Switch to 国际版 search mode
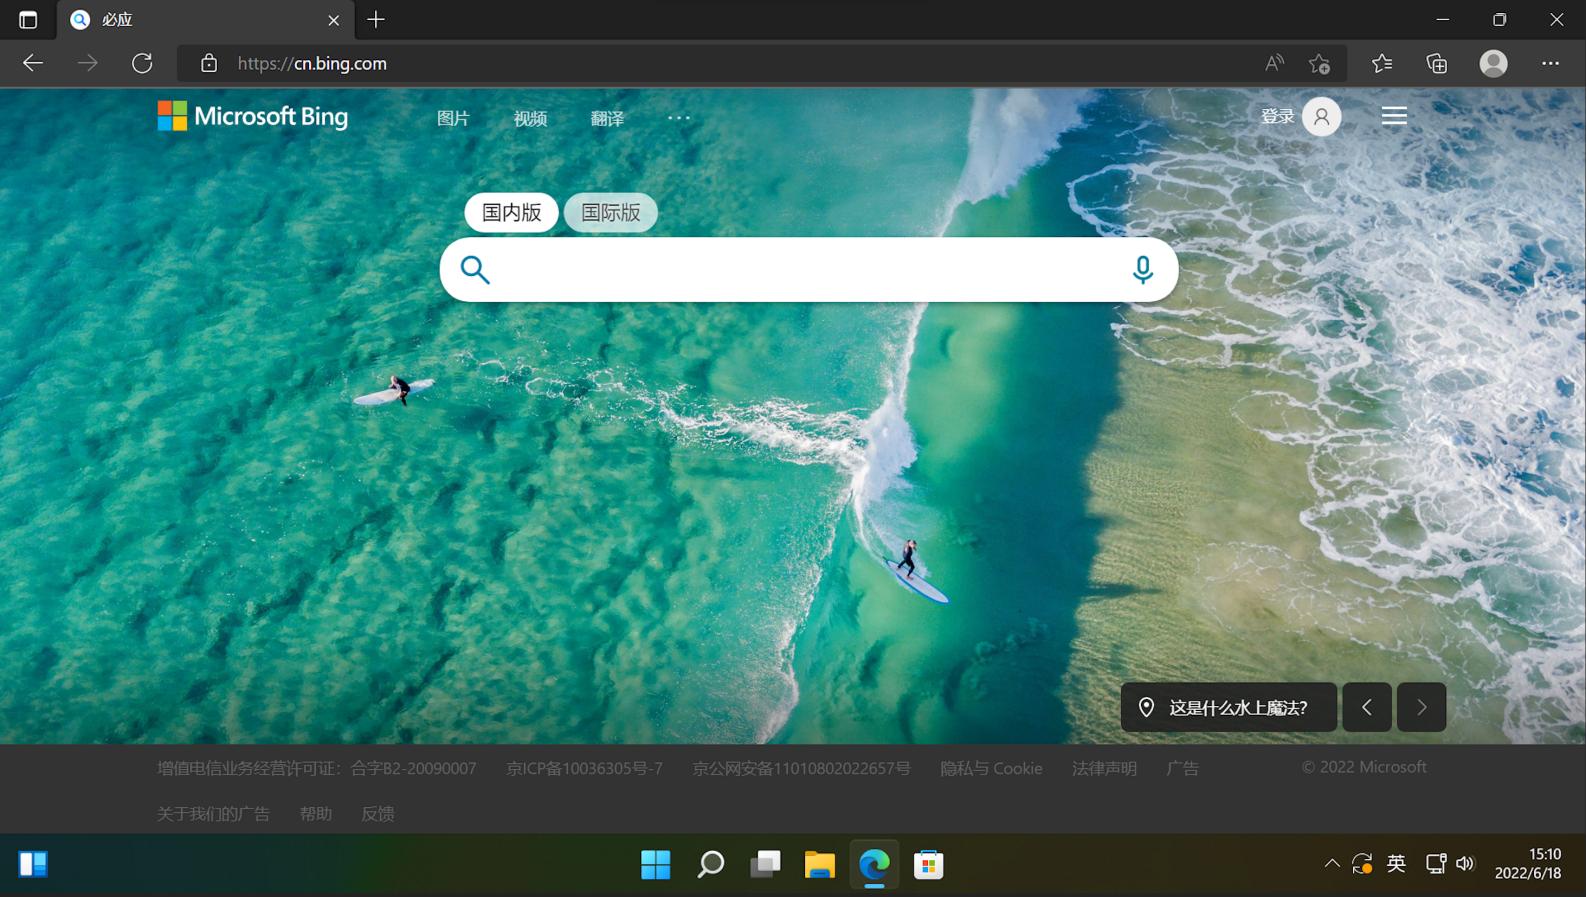The width and height of the screenshot is (1586, 897). tap(610, 212)
